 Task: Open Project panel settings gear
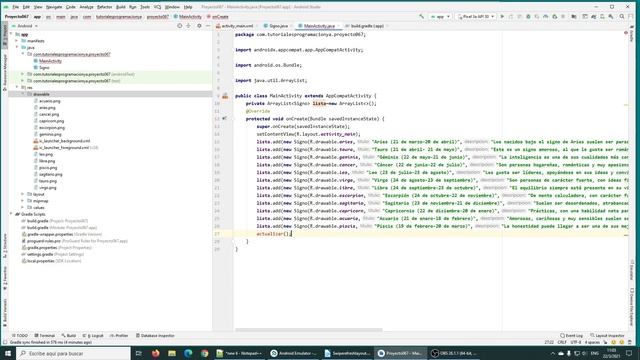coord(199,26)
